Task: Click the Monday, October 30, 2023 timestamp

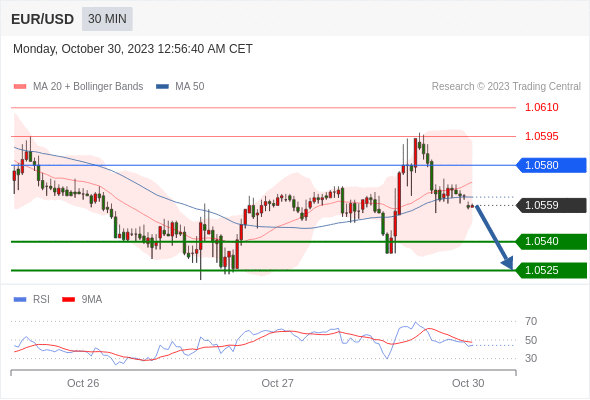Action: pos(133,49)
